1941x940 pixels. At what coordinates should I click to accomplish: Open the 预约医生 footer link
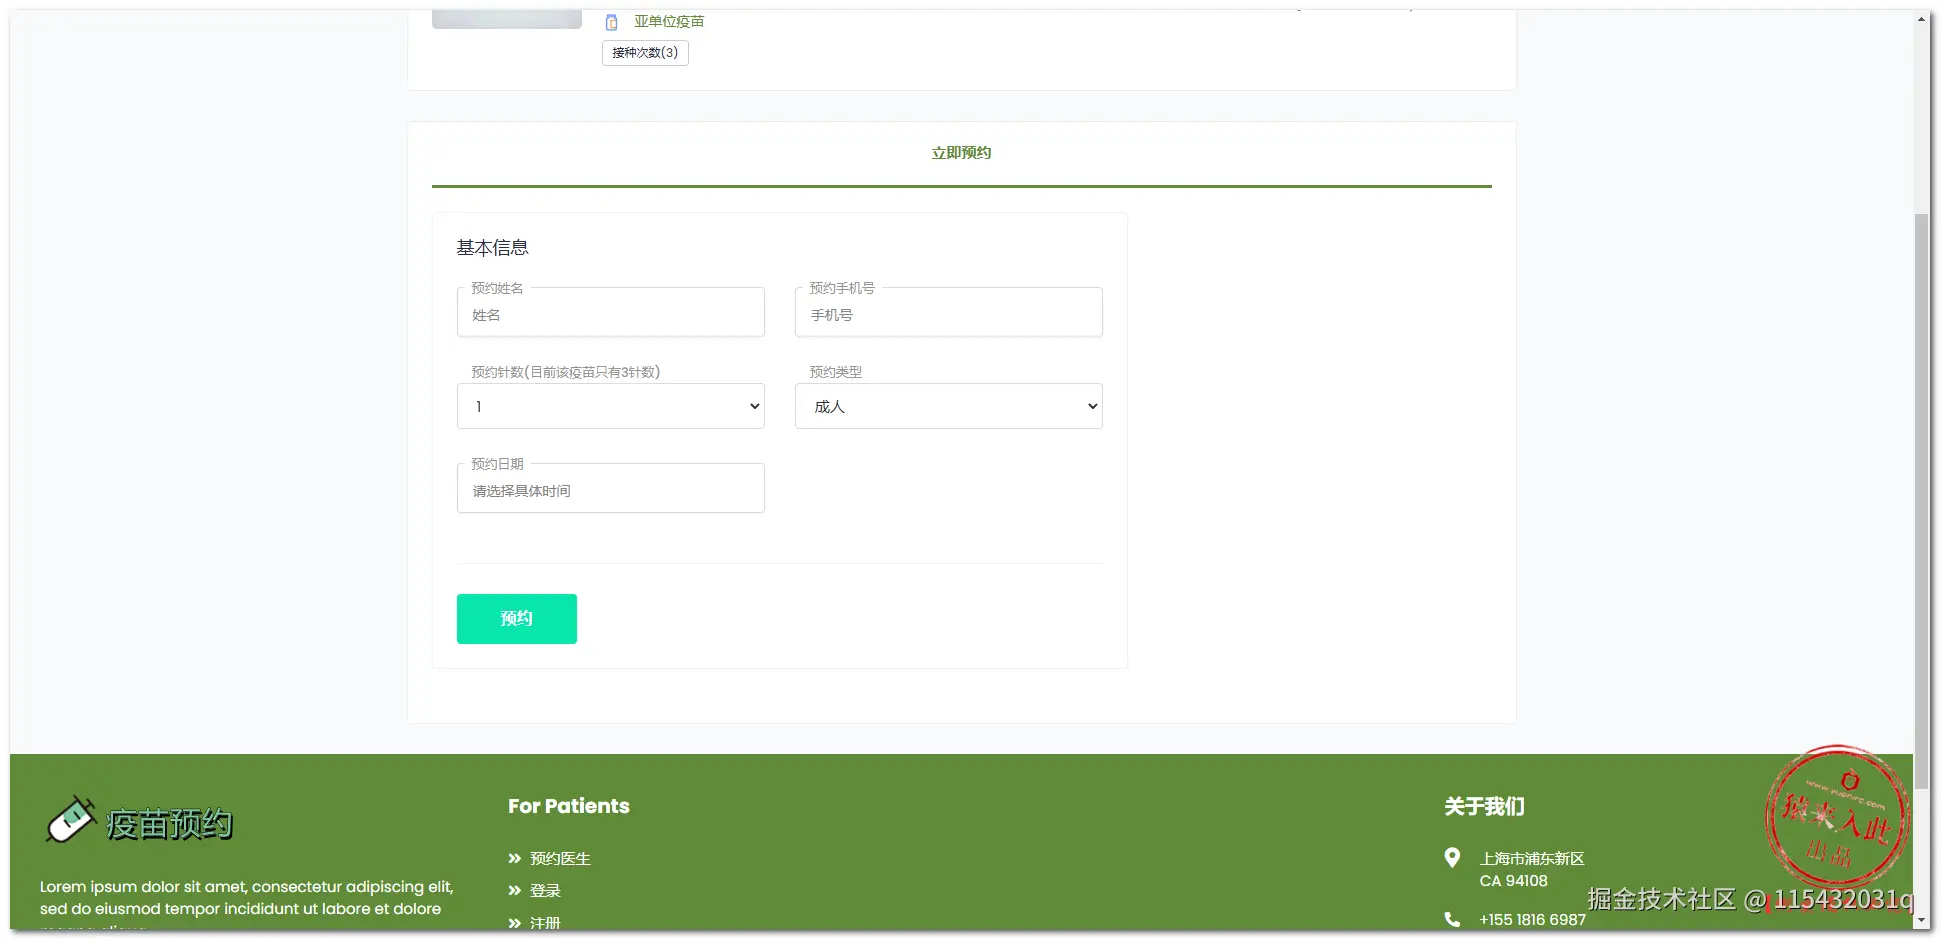pos(560,859)
